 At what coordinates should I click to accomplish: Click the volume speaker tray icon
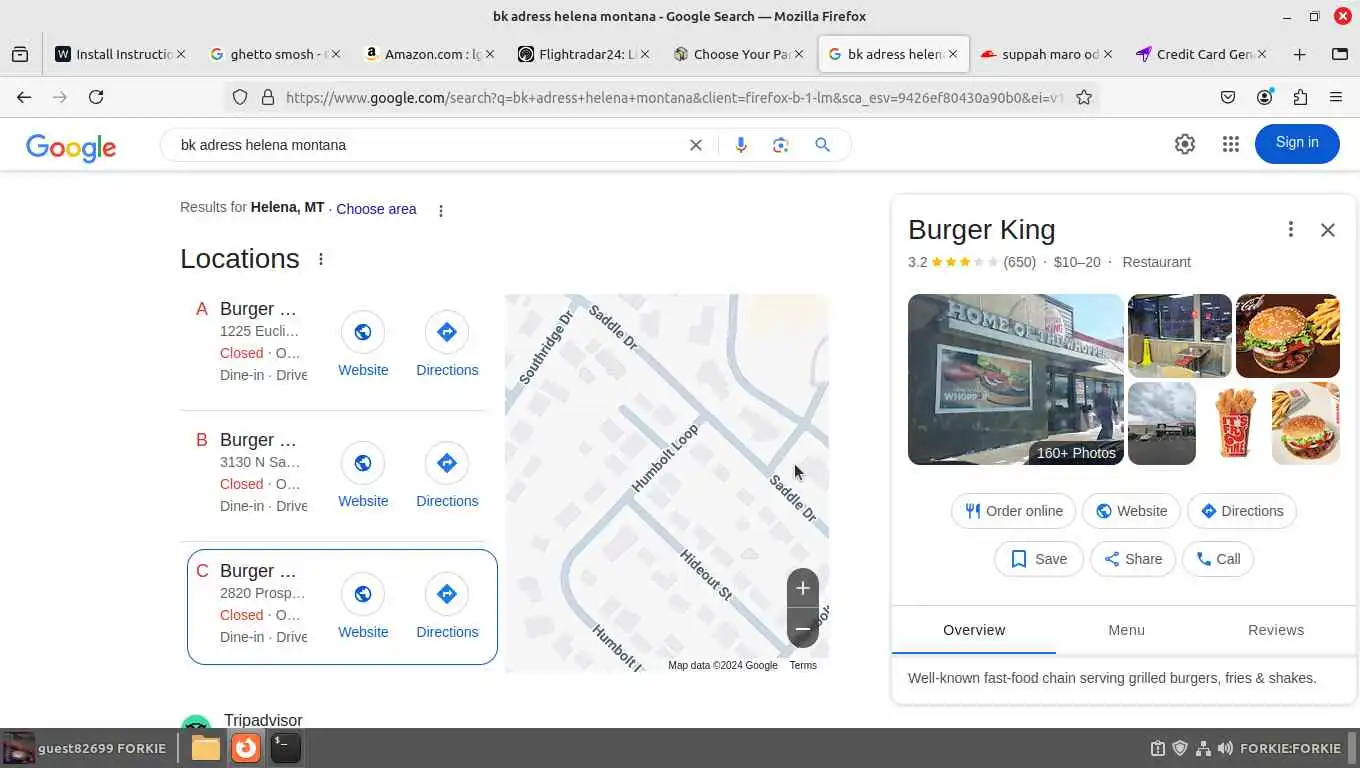click(x=1225, y=748)
